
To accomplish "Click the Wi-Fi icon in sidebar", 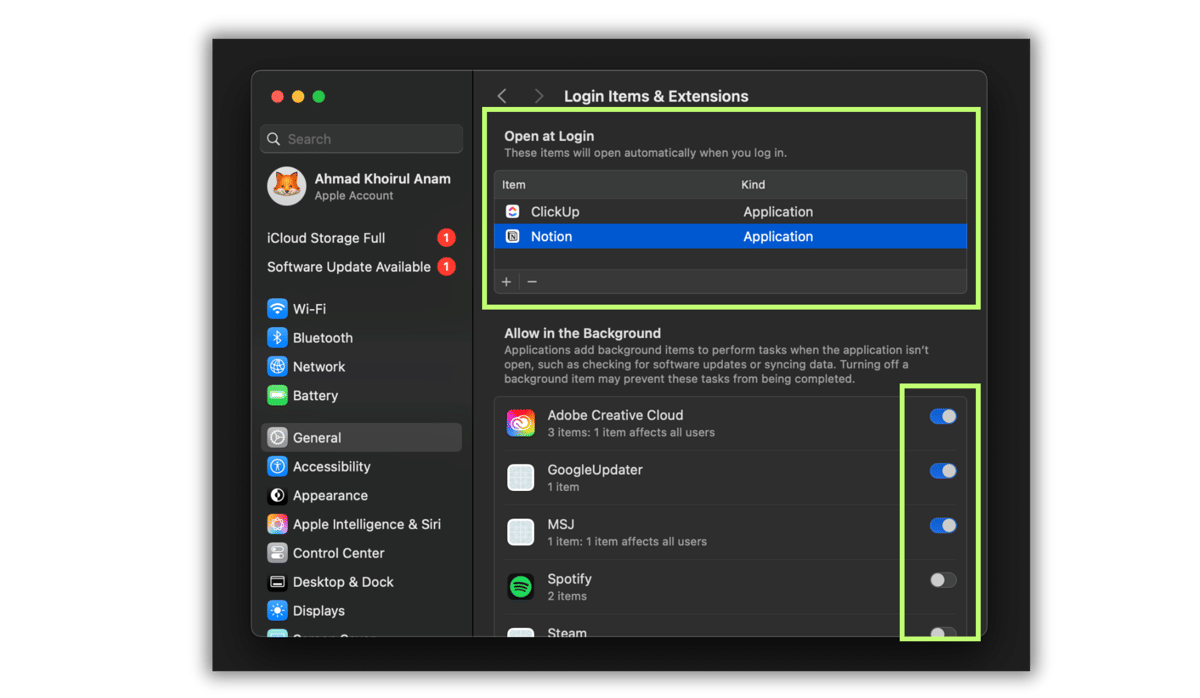I will coord(277,309).
